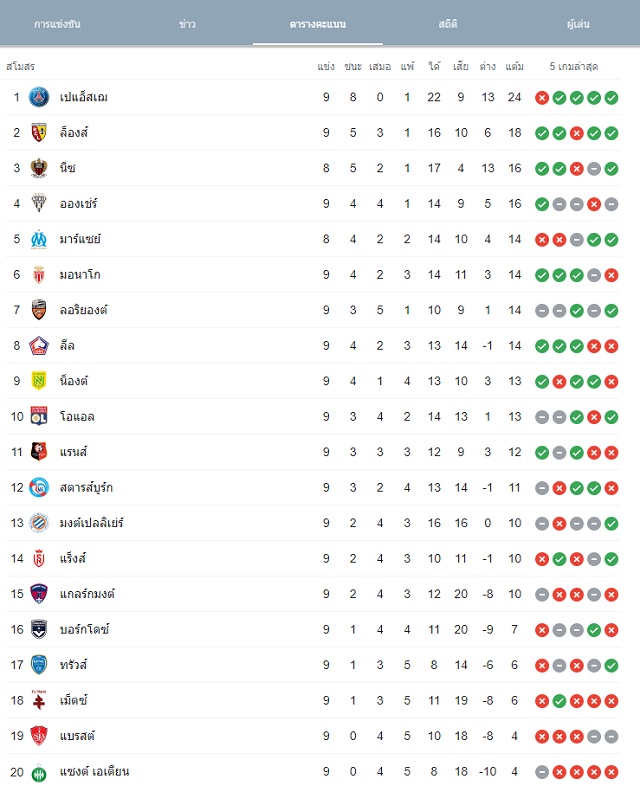
Task: Switch to the ข่าว tab
Action: coord(187,24)
